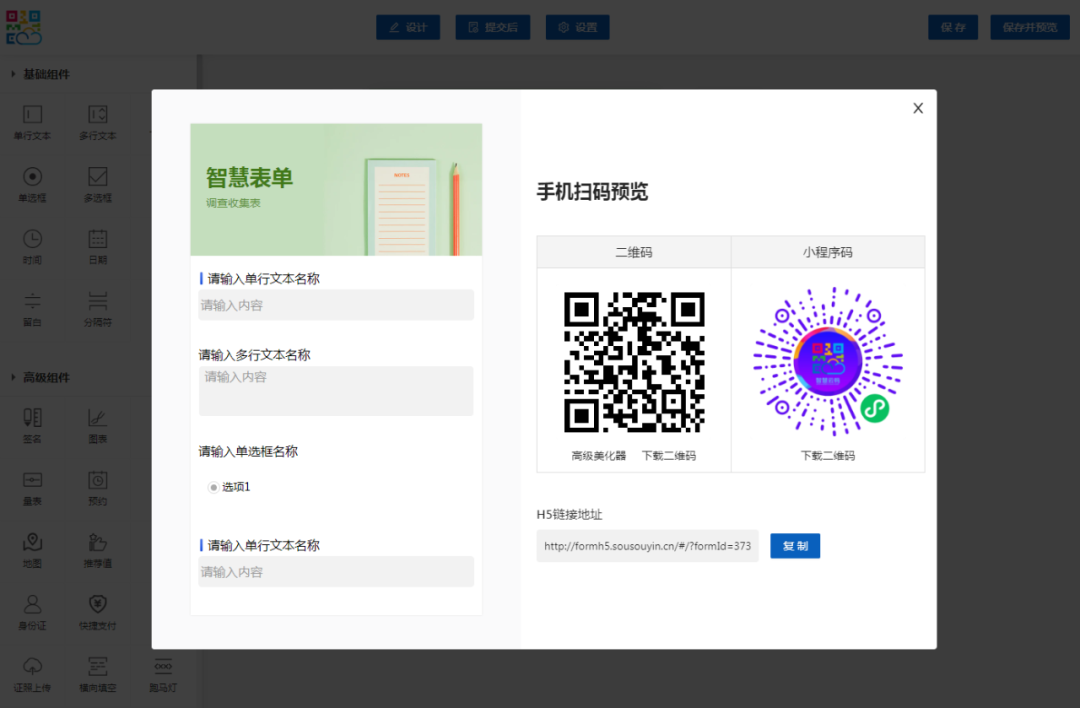Select the 单行文本 (single-line text) component

(32, 120)
